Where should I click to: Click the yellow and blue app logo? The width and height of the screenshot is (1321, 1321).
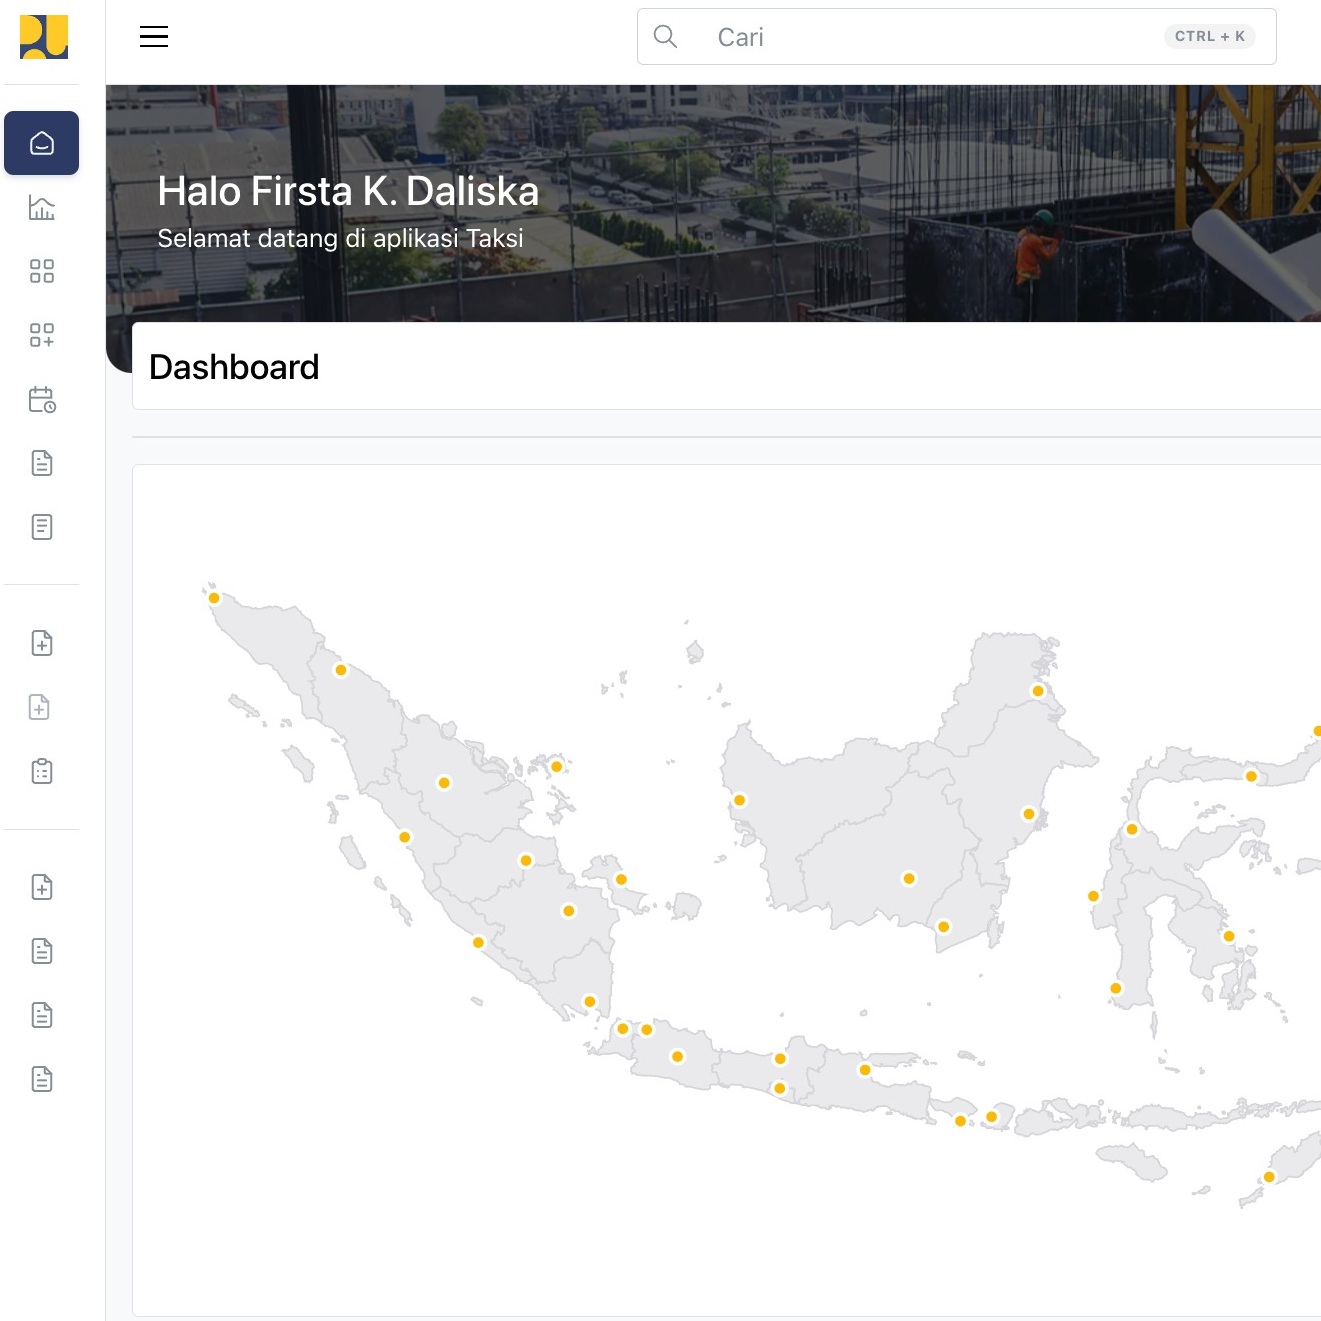(x=44, y=38)
